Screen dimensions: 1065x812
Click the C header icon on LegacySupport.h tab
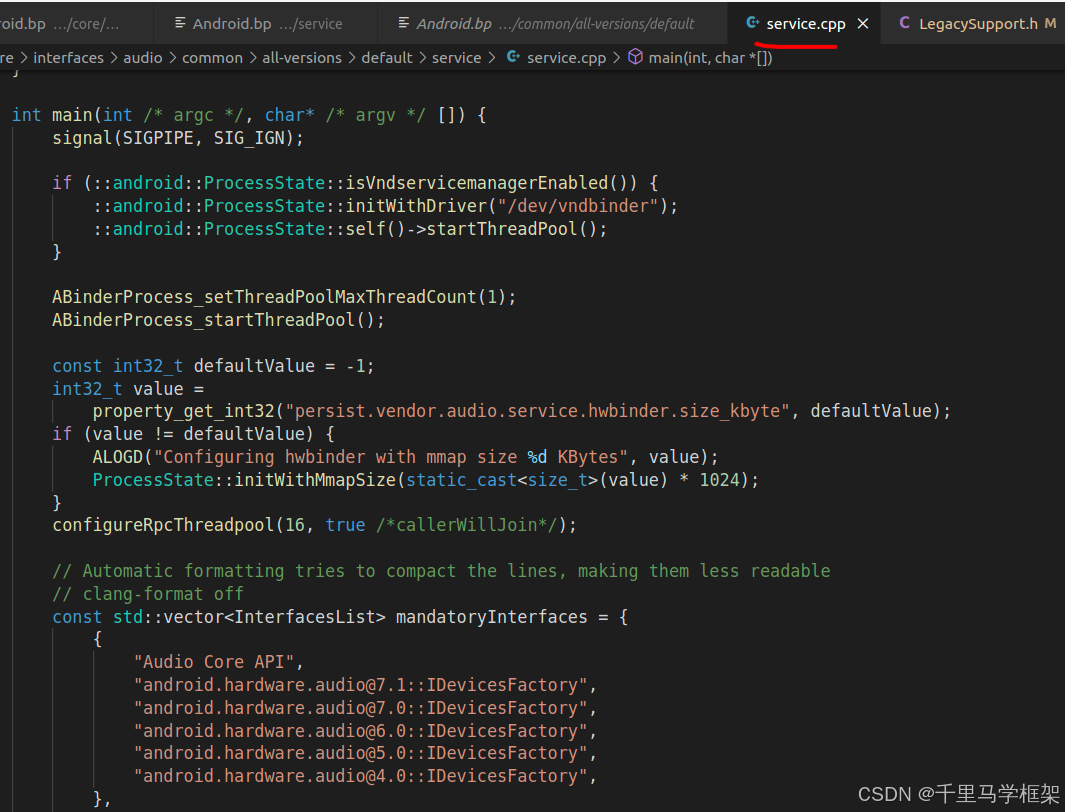(x=905, y=23)
